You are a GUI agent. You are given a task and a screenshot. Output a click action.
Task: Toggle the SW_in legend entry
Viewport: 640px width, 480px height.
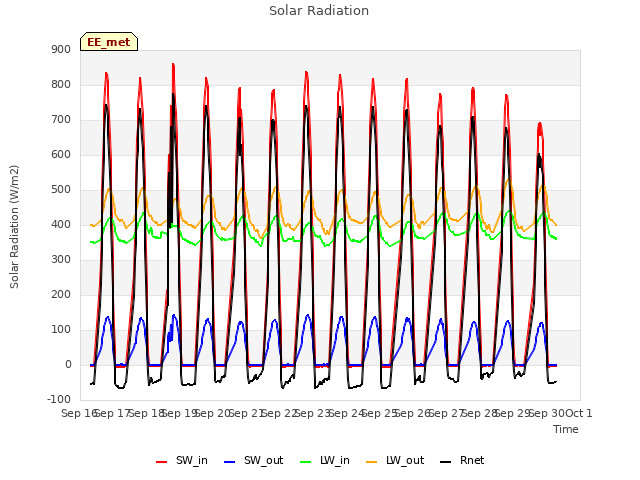[182, 460]
